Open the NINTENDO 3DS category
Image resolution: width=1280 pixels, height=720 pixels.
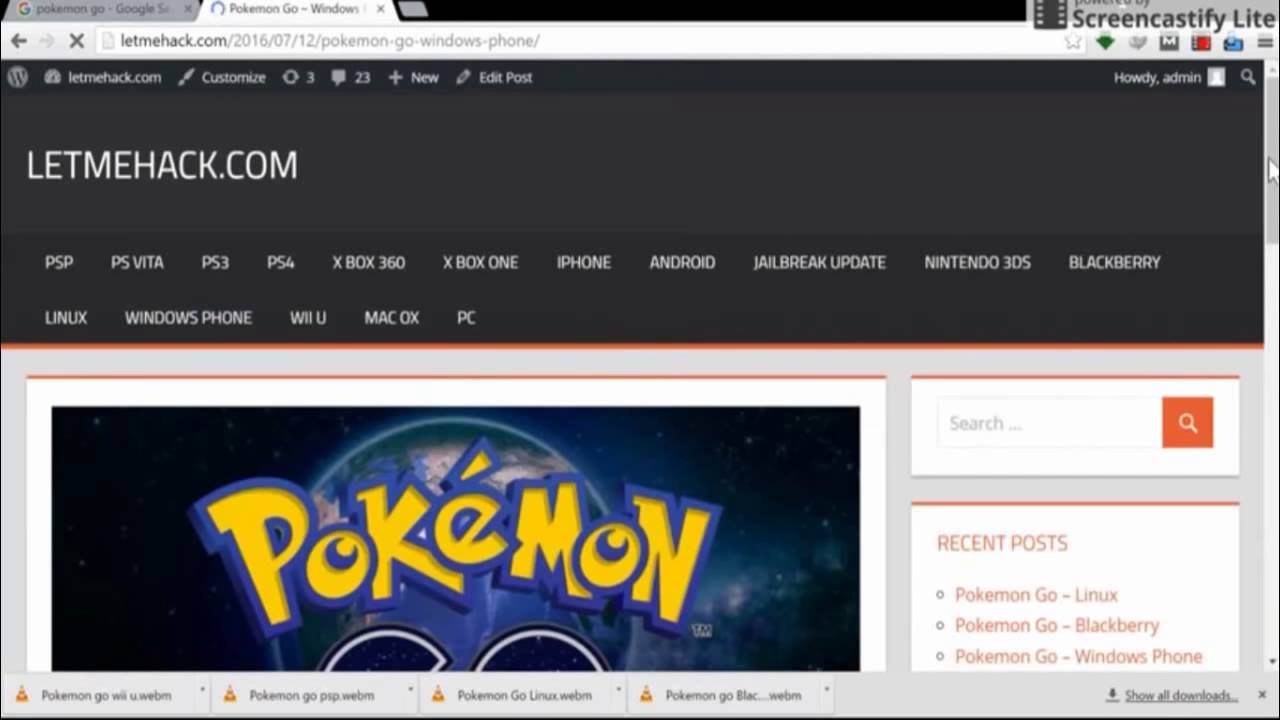(977, 262)
